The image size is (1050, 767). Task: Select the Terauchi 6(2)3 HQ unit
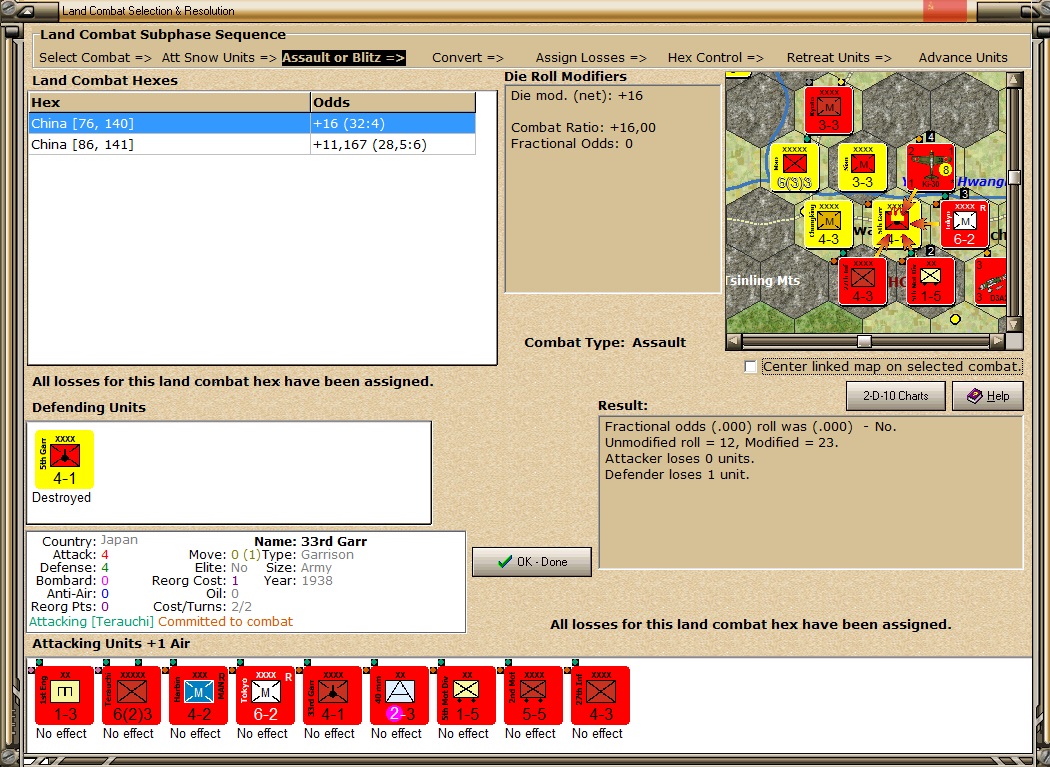131,695
